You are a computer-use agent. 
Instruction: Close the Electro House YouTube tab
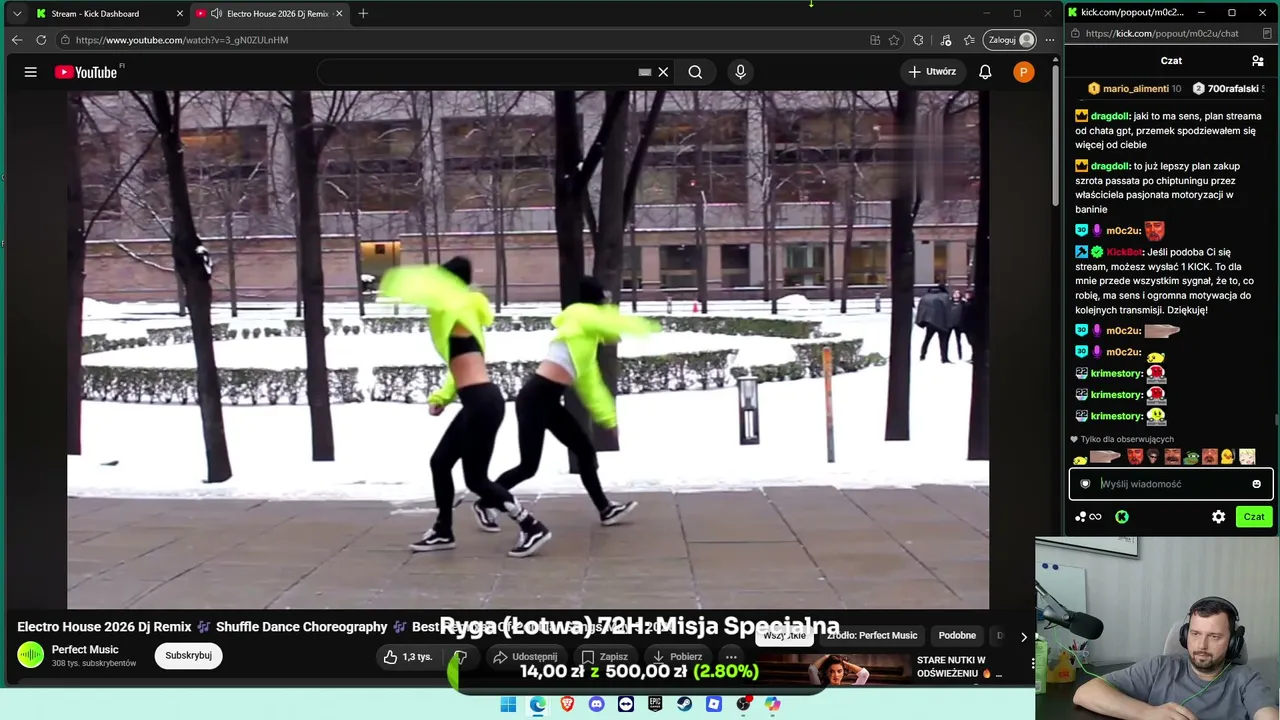(339, 14)
